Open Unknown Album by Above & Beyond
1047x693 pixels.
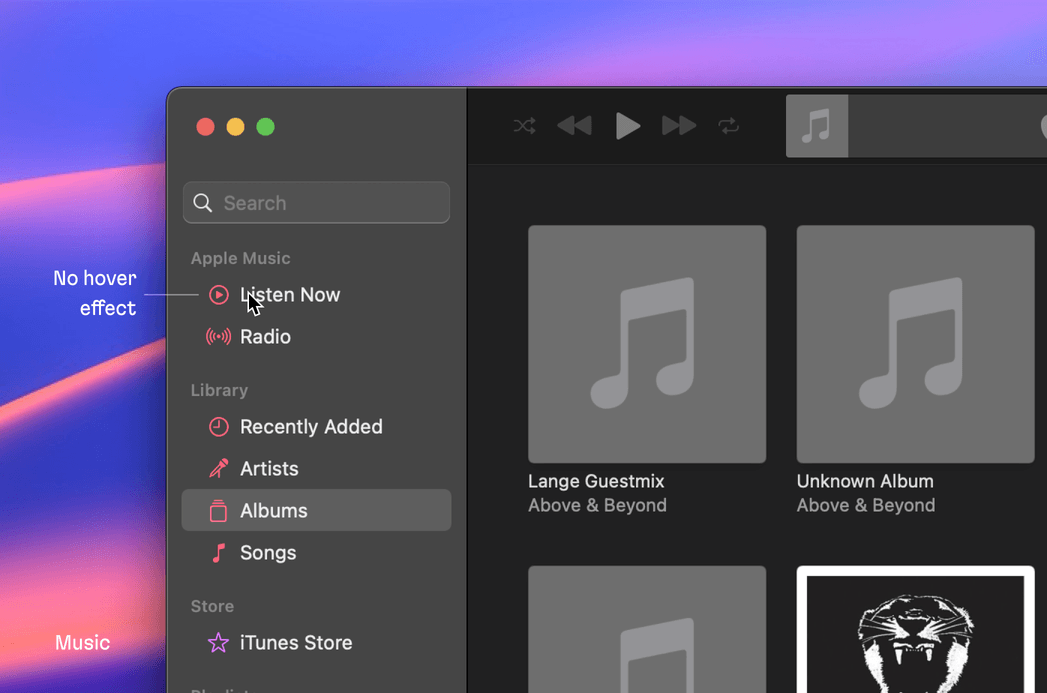tap(915, 344)
